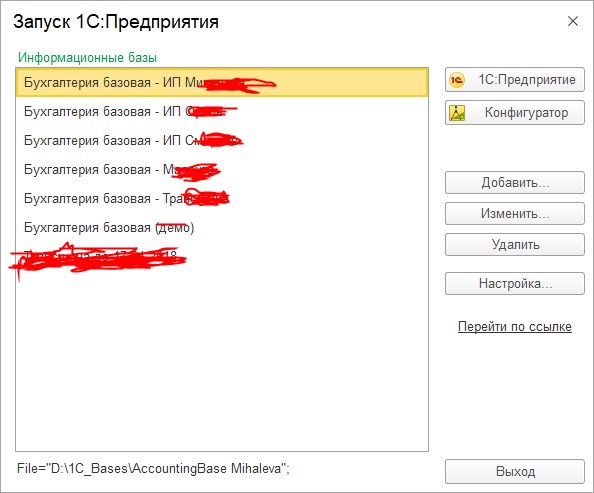
Task: Open the Конфигуратор mode
Action: [514, 113]
